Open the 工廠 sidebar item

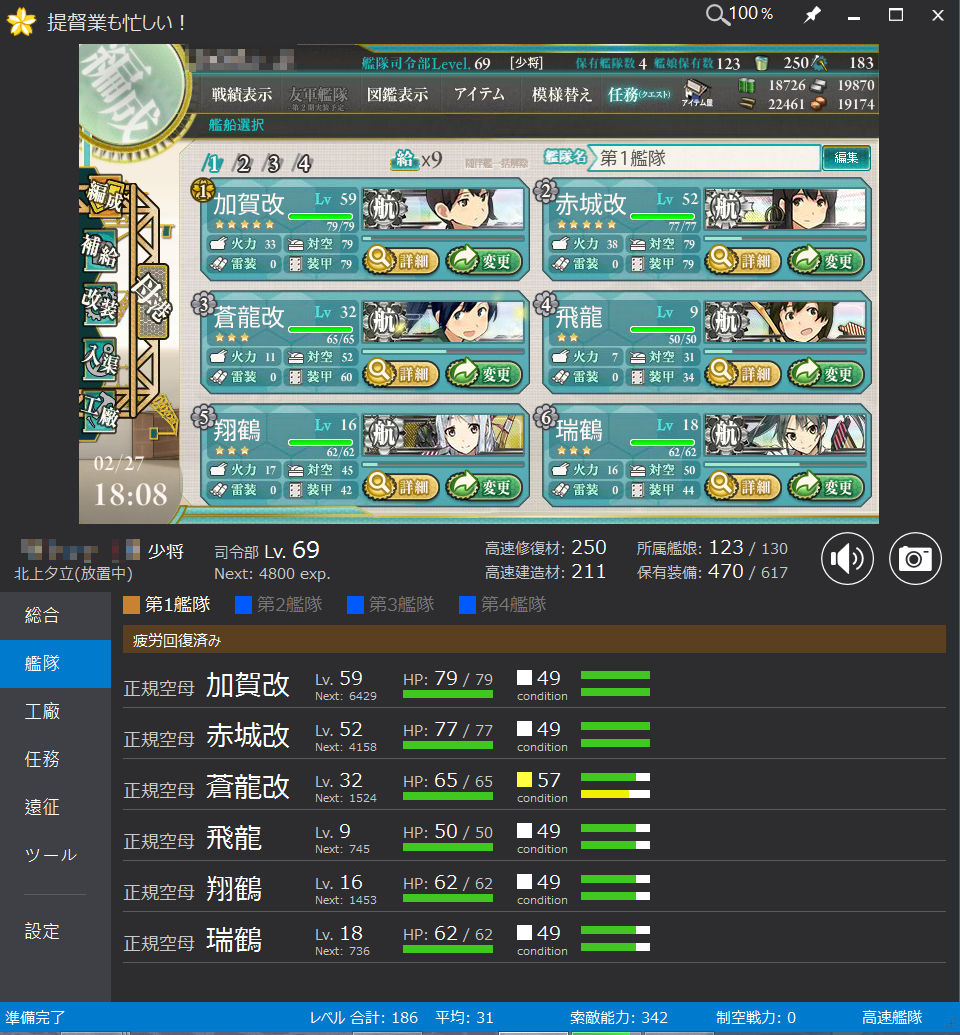[55, 712]
